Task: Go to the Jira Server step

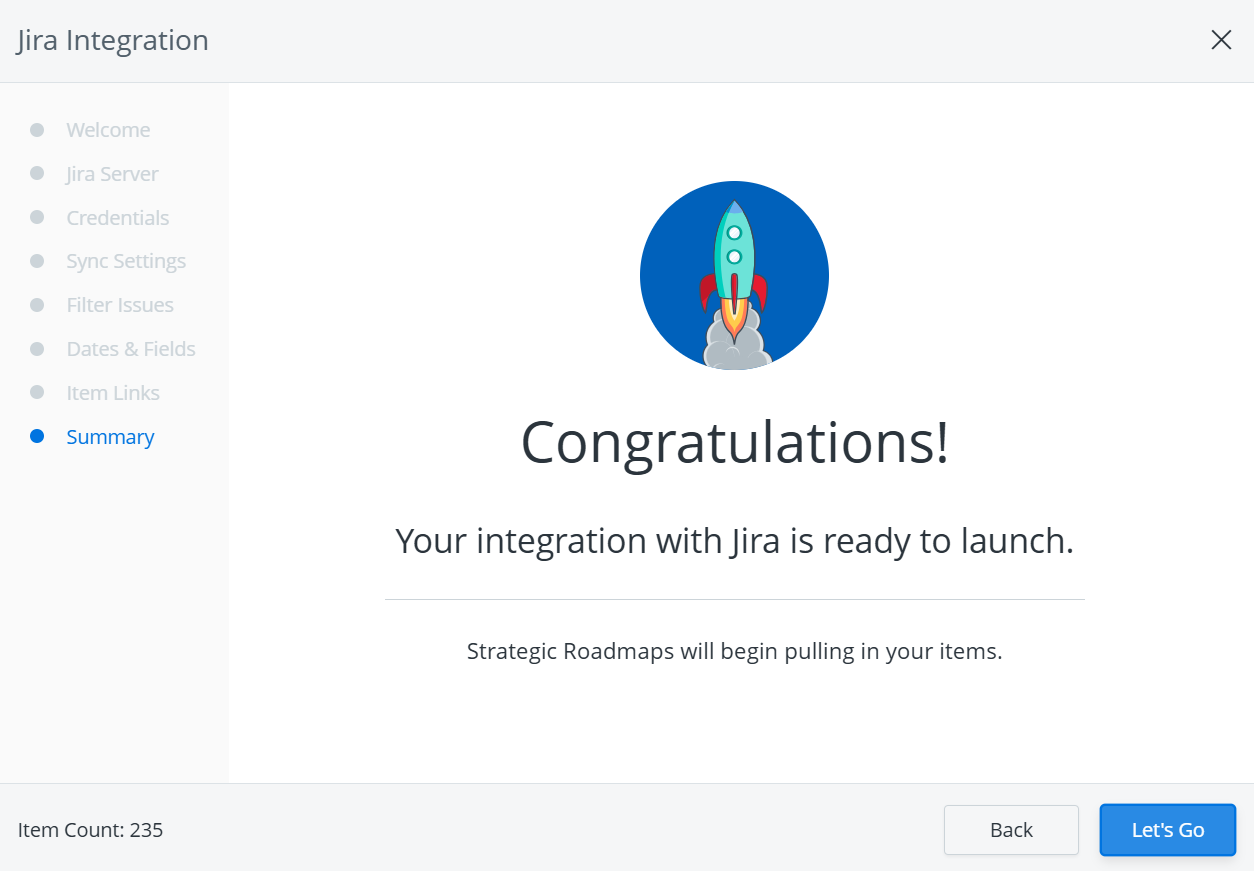Action: (x=112, y=173)
